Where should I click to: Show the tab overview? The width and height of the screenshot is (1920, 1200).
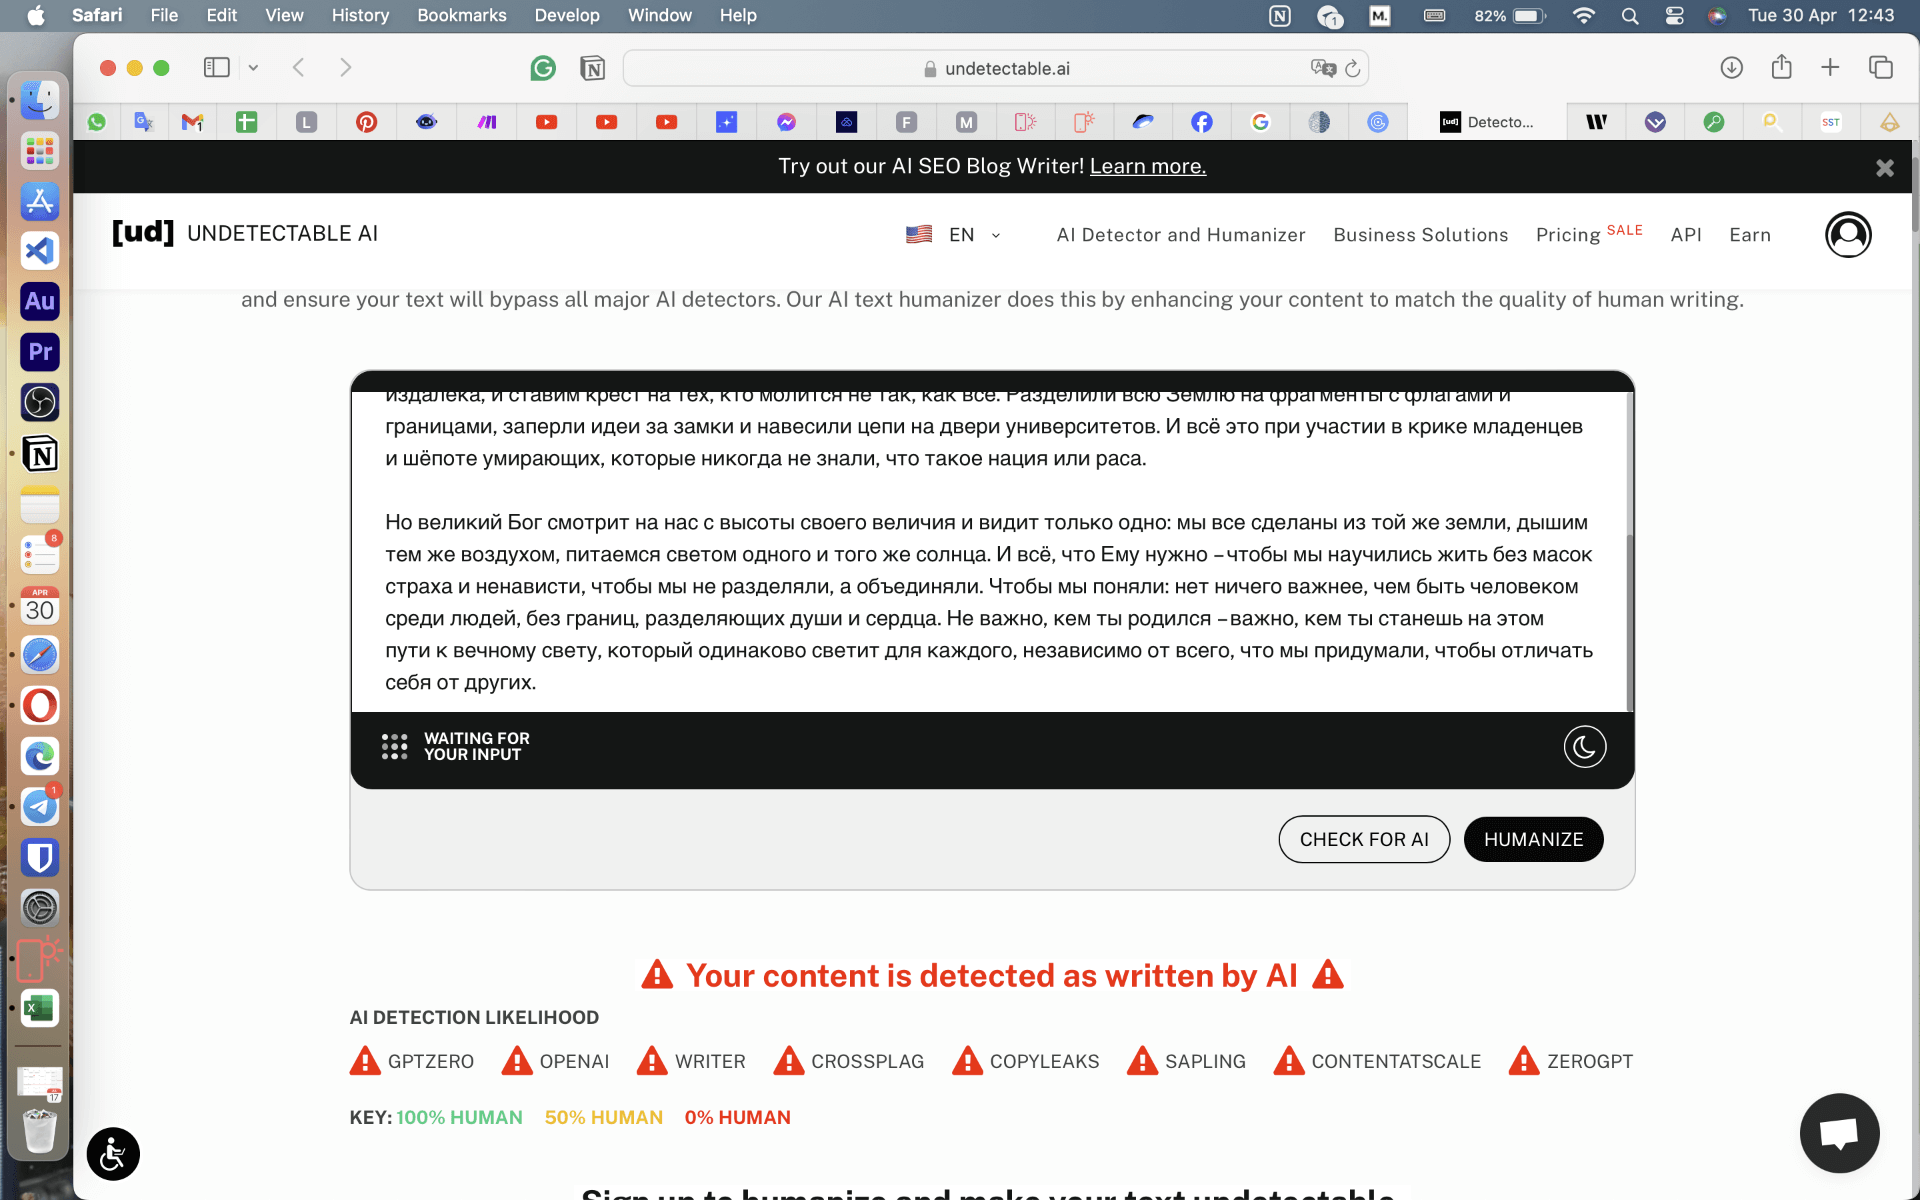[1880, 67]
